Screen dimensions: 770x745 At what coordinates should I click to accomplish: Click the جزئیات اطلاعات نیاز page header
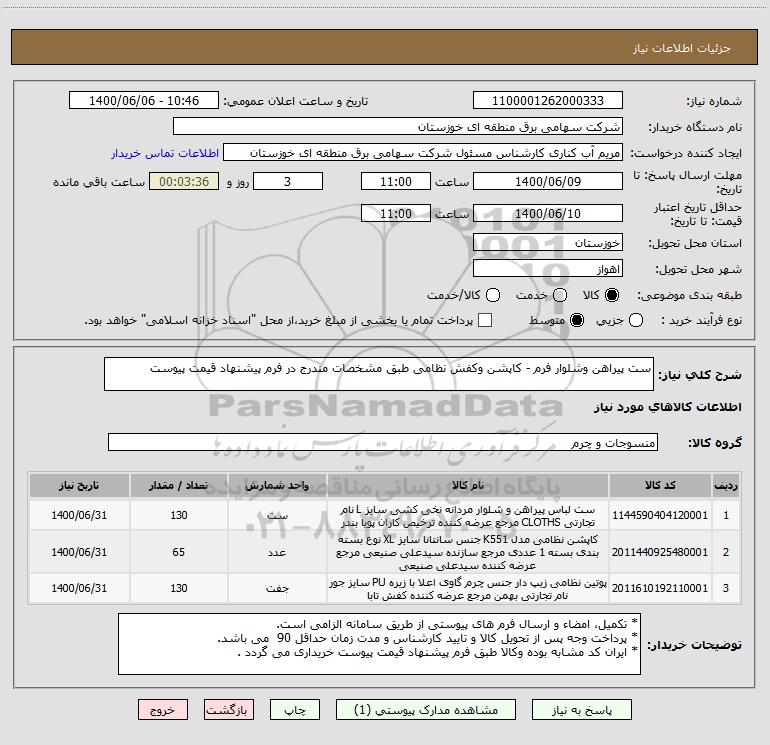click(681, 48)
